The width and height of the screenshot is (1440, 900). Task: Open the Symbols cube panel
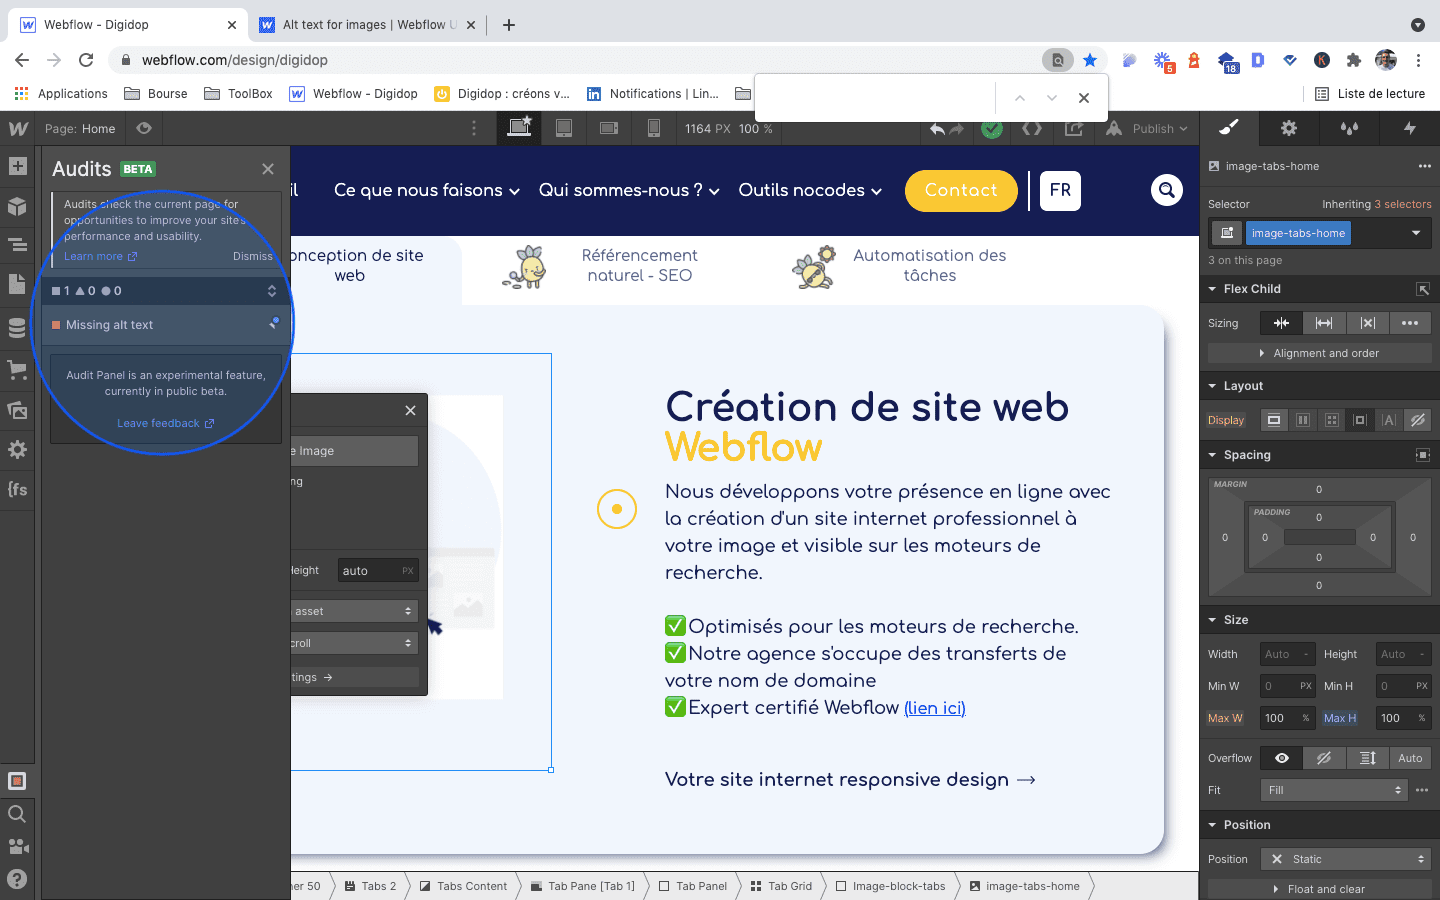click(x=17, y=206)
